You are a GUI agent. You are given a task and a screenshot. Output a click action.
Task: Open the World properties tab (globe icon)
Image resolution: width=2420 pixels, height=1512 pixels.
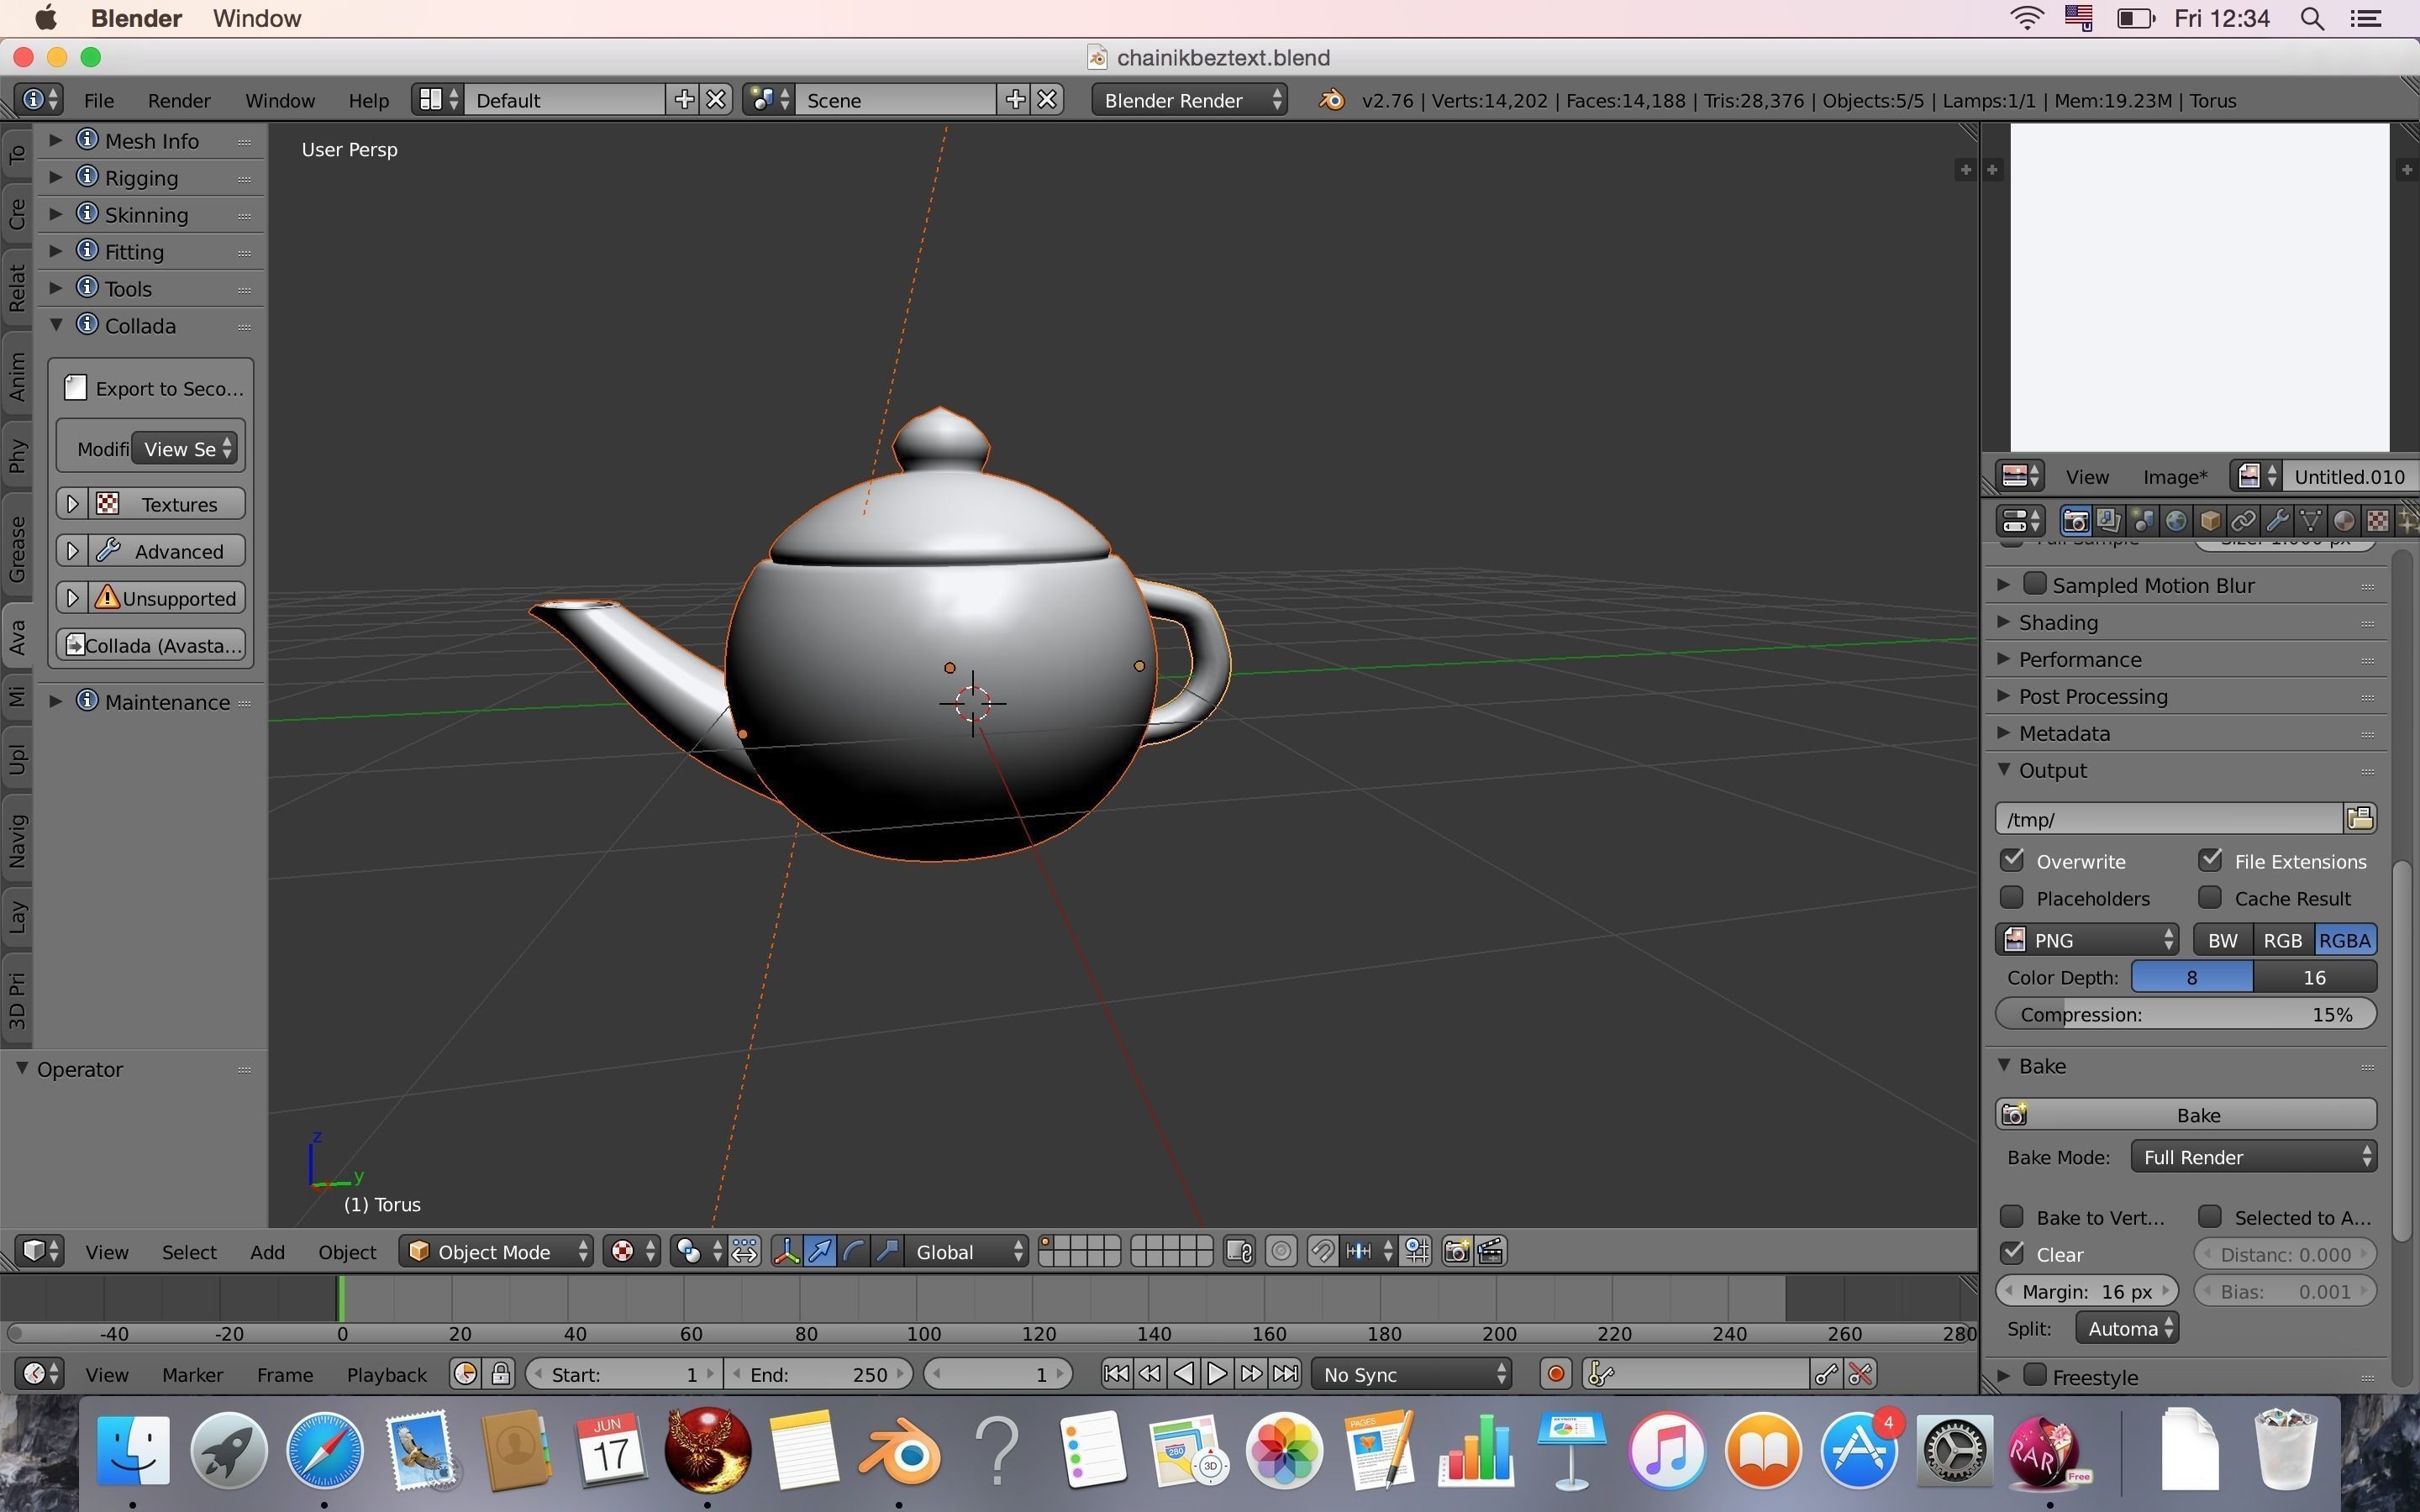click(2176, 521)
